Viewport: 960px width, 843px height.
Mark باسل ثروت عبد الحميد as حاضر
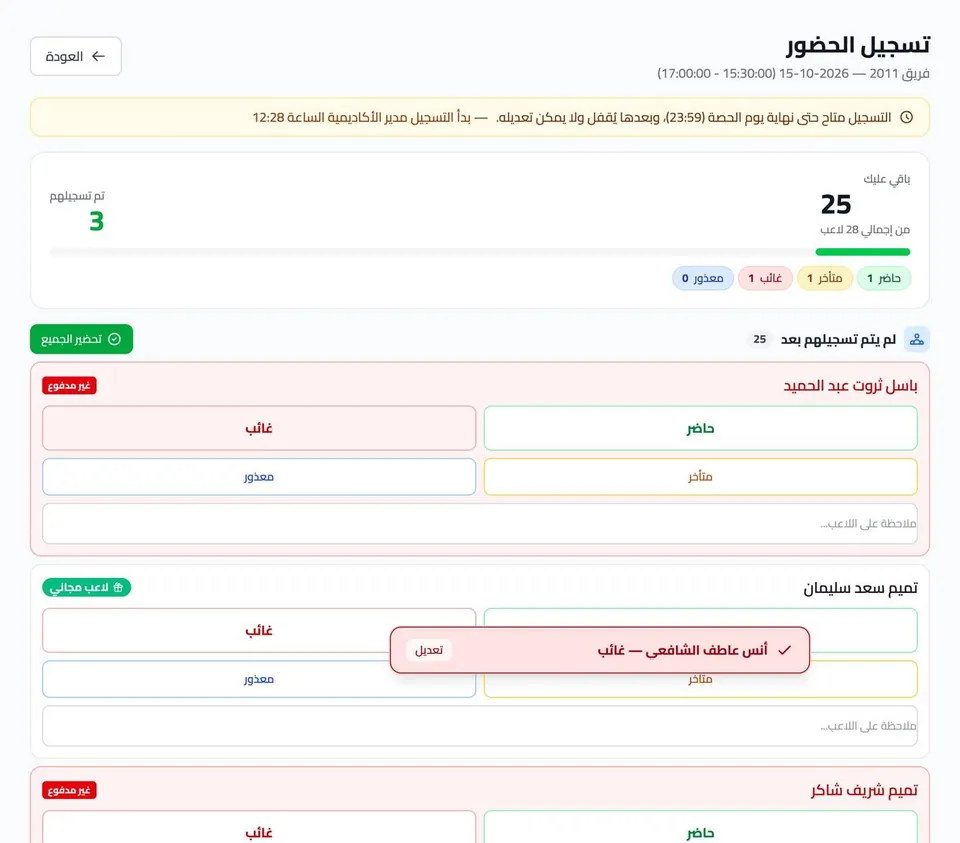pyautogui.click(x=700, y=429)
